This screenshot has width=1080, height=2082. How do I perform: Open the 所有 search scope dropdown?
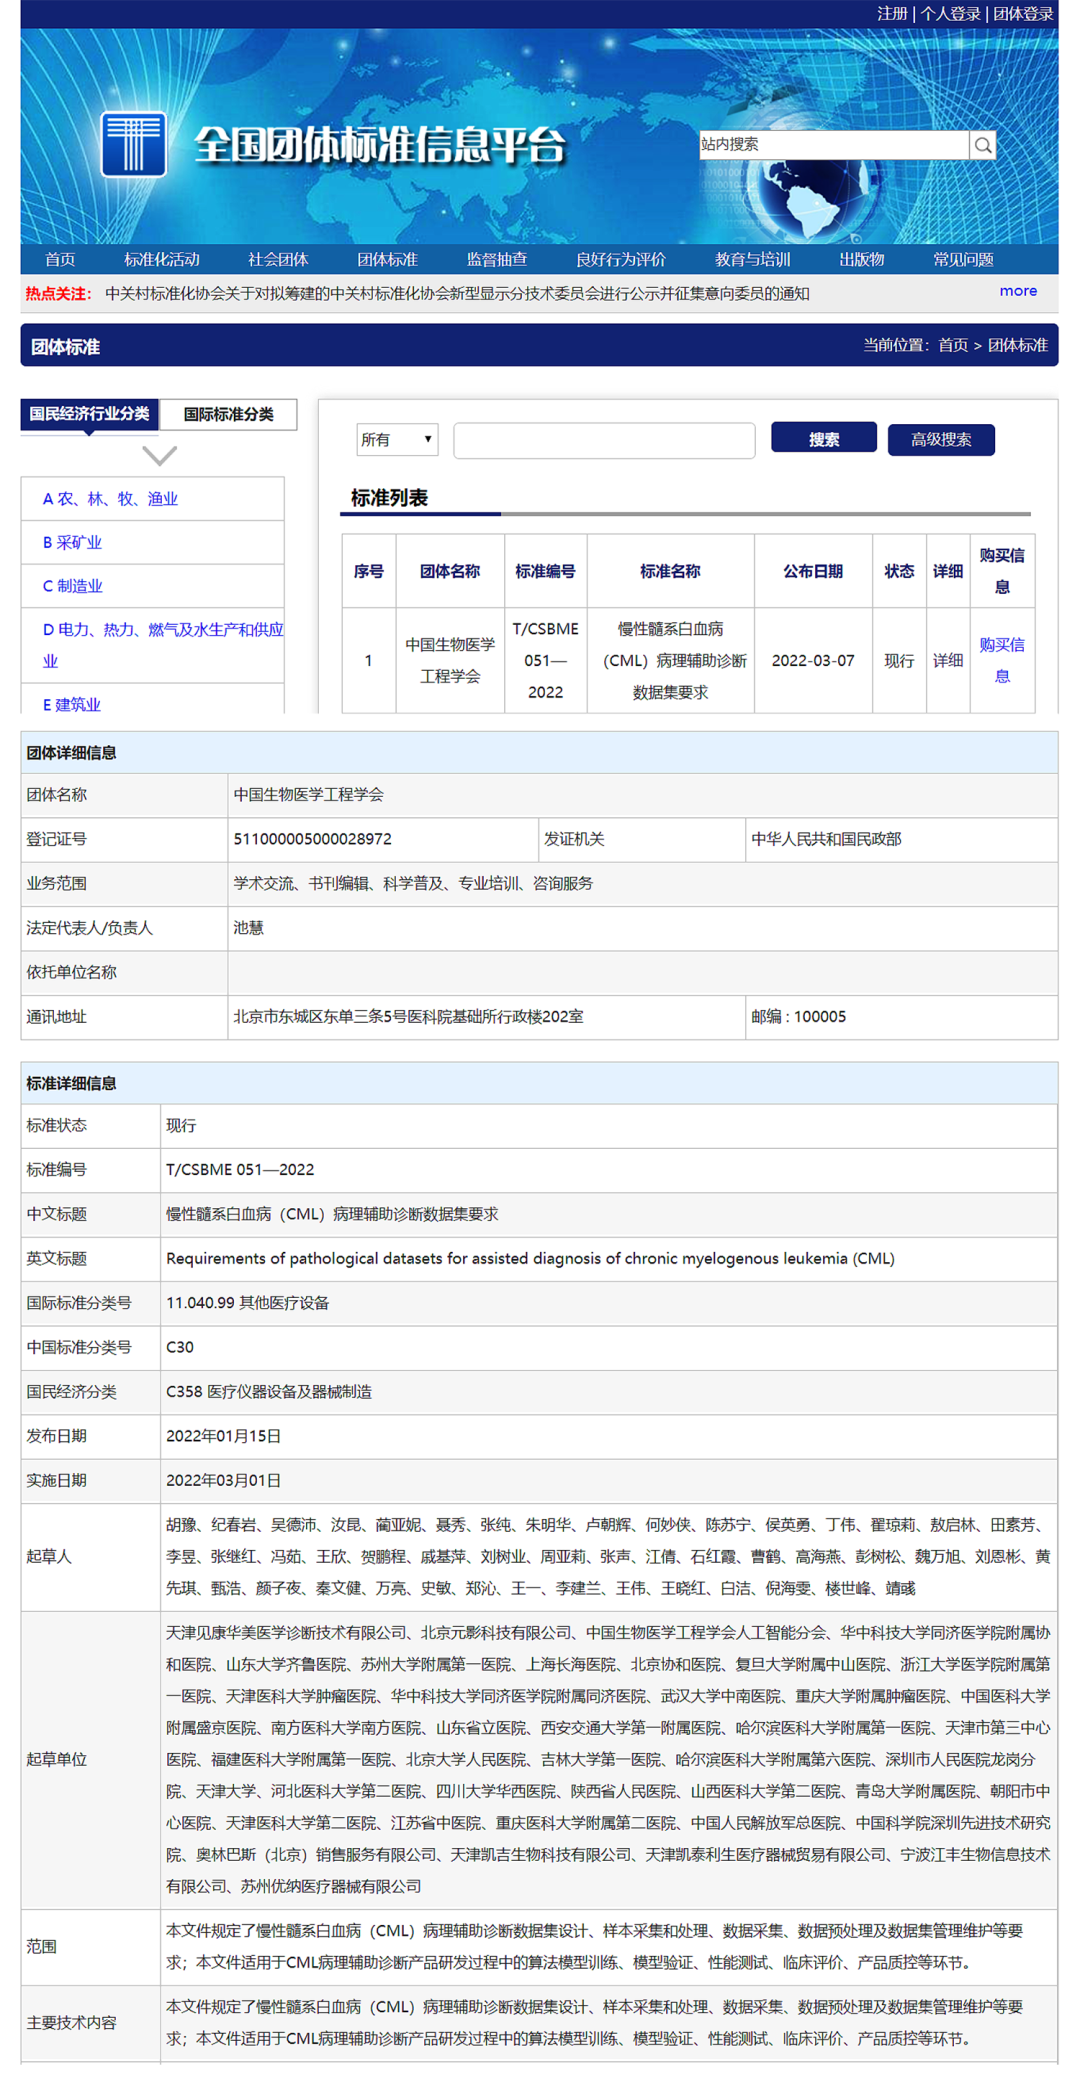pyautogui.click(x=397, y=440)
